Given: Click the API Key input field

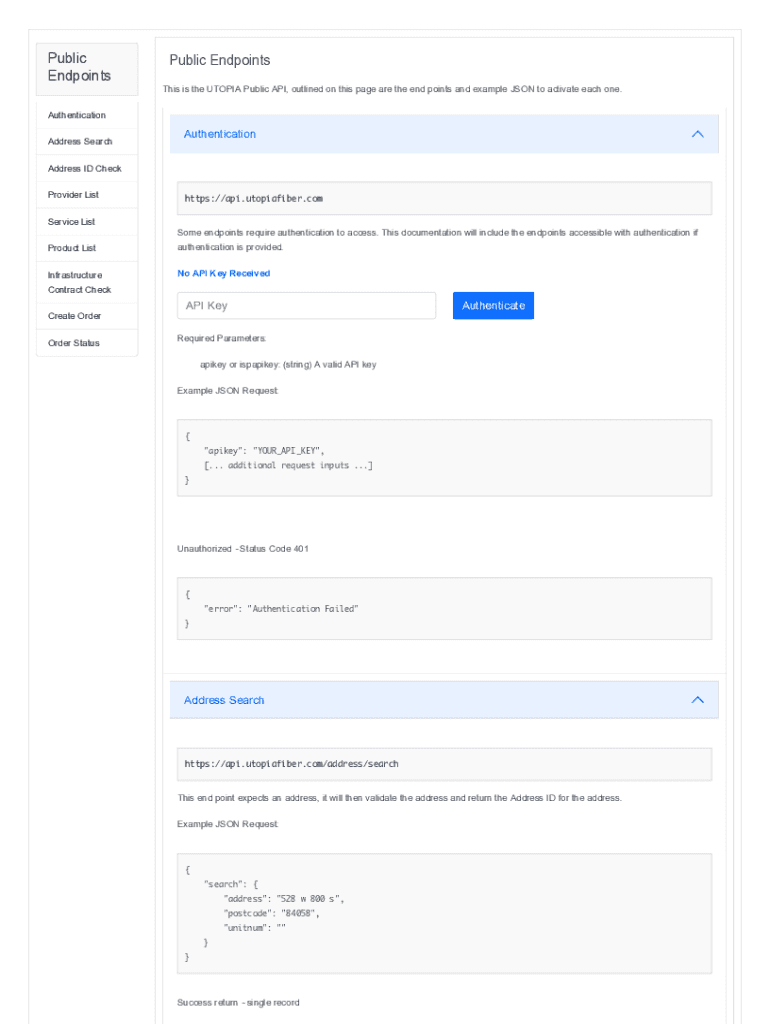Looking at the screenshot, I should pyautogui.click(x=306, y=306).
